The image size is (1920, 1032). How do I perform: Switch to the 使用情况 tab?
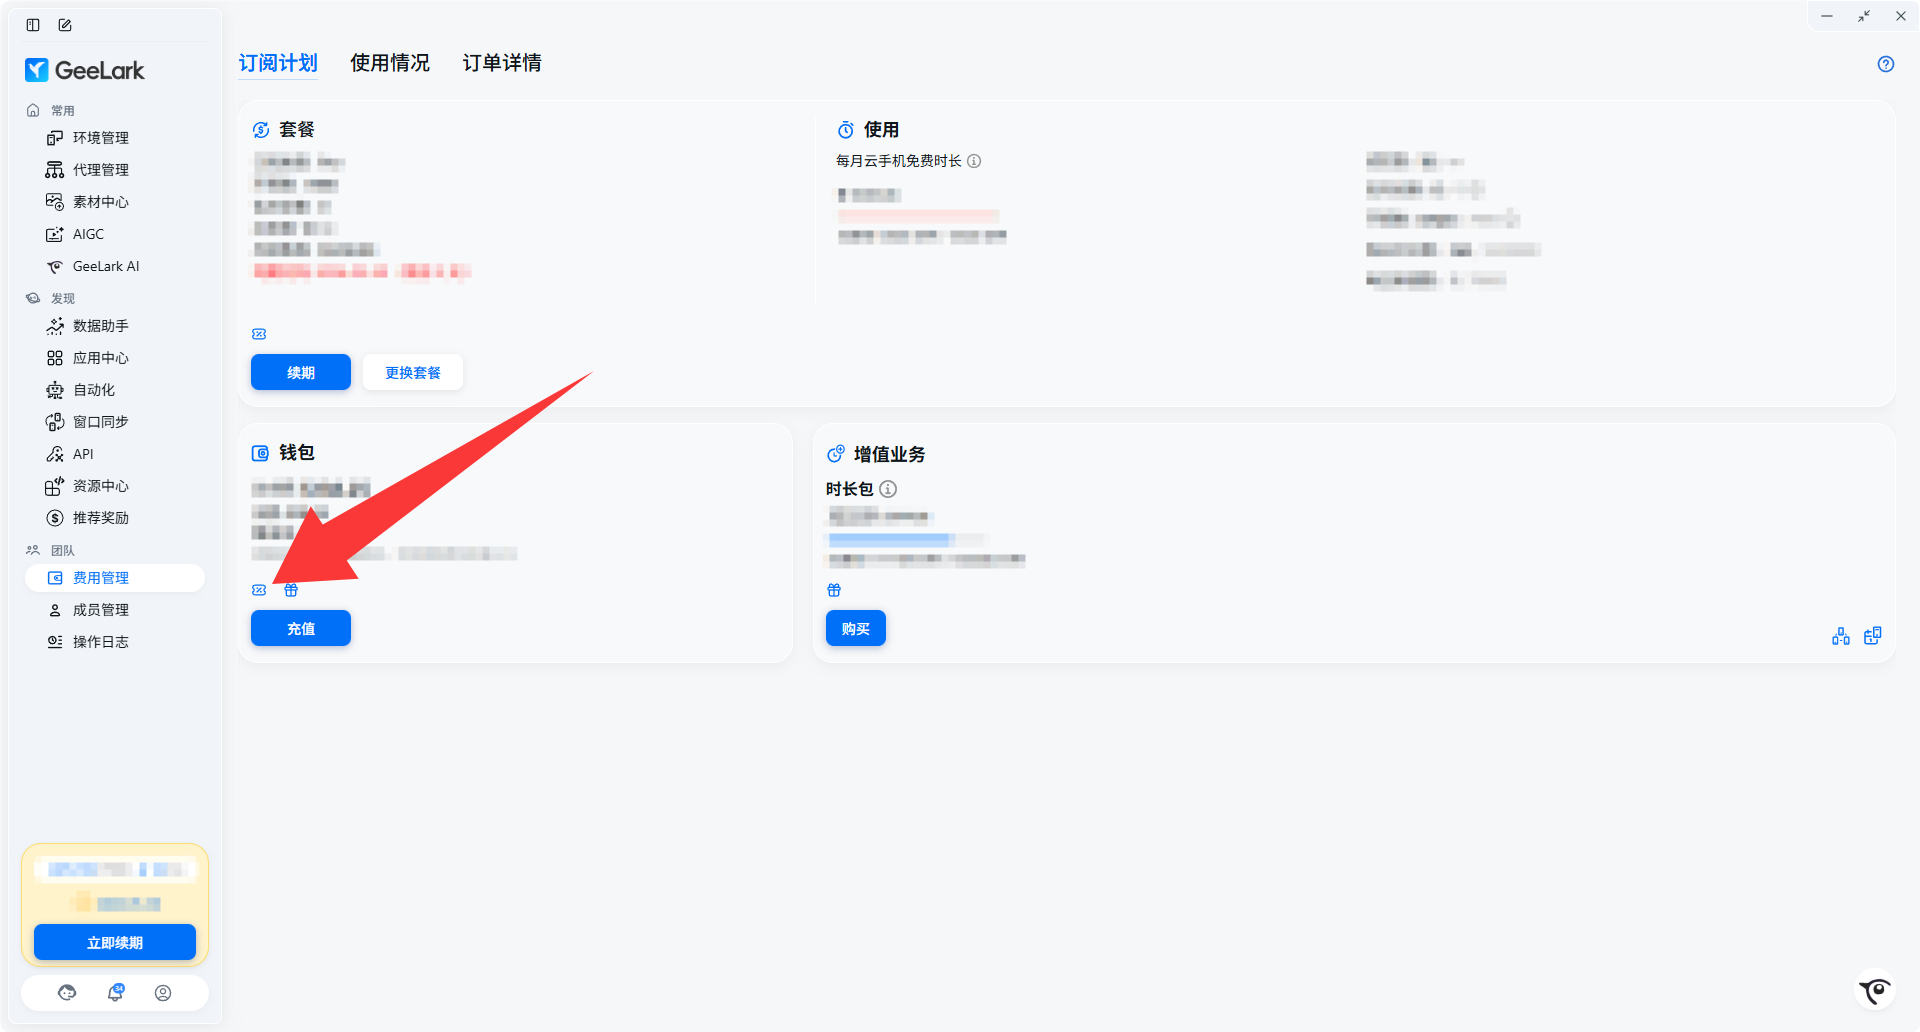click(390, 63)
